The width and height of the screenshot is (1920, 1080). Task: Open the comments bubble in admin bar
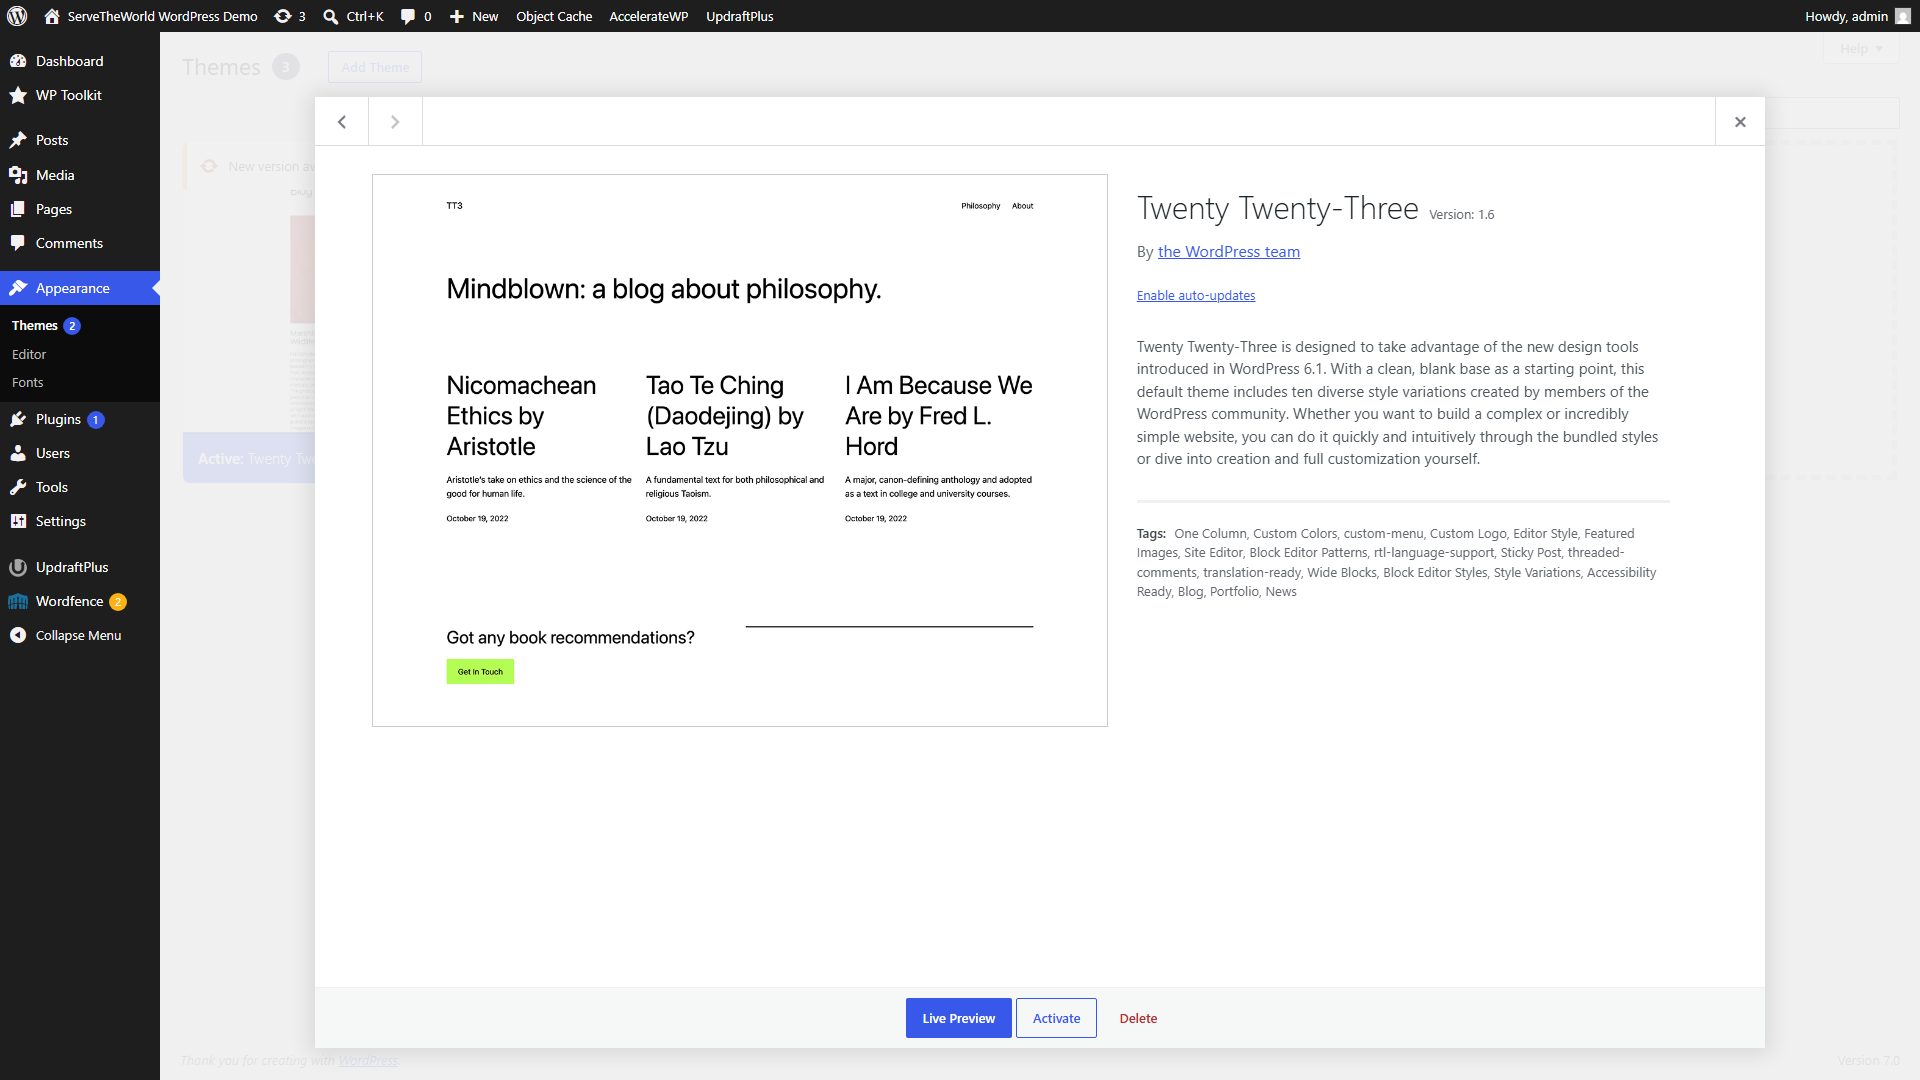(x=408, y=16)
